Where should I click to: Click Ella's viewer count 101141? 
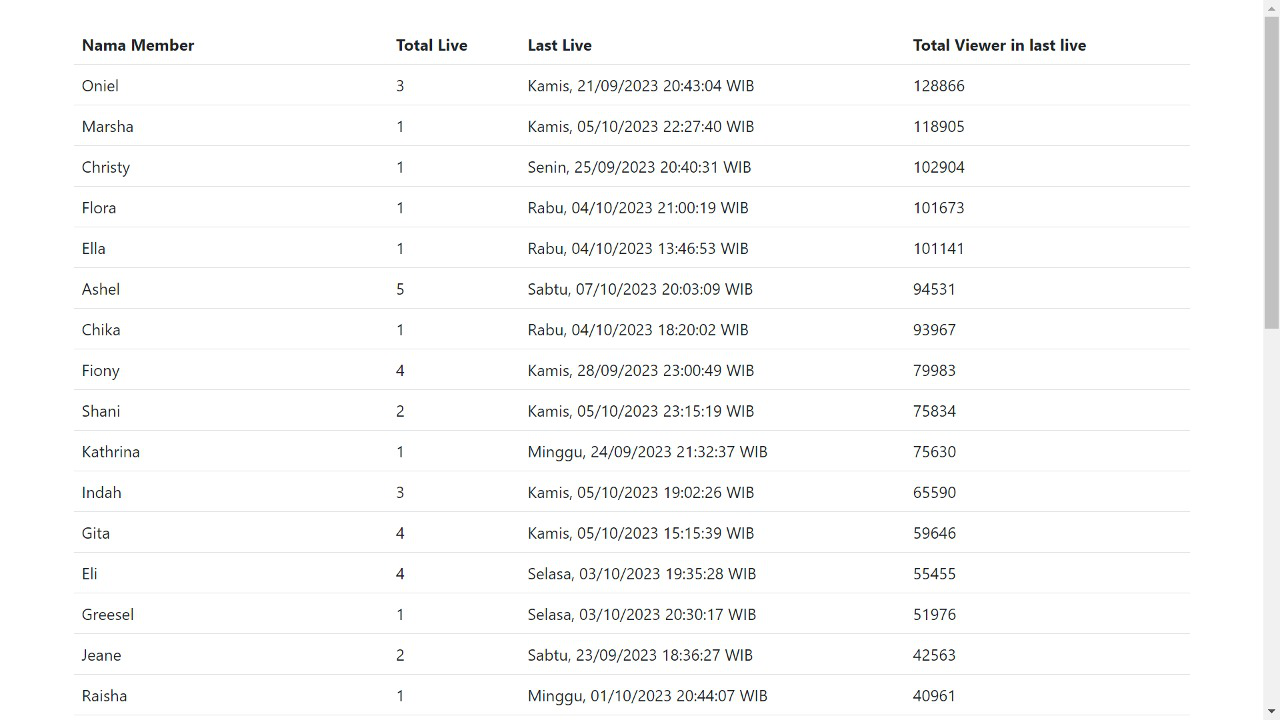pyautogui.click(x=938, y=248)
